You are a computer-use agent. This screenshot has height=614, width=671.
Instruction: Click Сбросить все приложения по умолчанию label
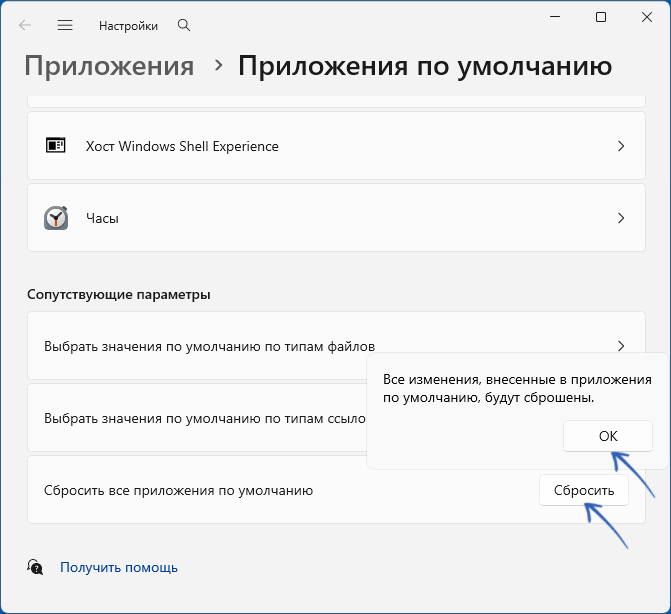click(x=178, y=490)
